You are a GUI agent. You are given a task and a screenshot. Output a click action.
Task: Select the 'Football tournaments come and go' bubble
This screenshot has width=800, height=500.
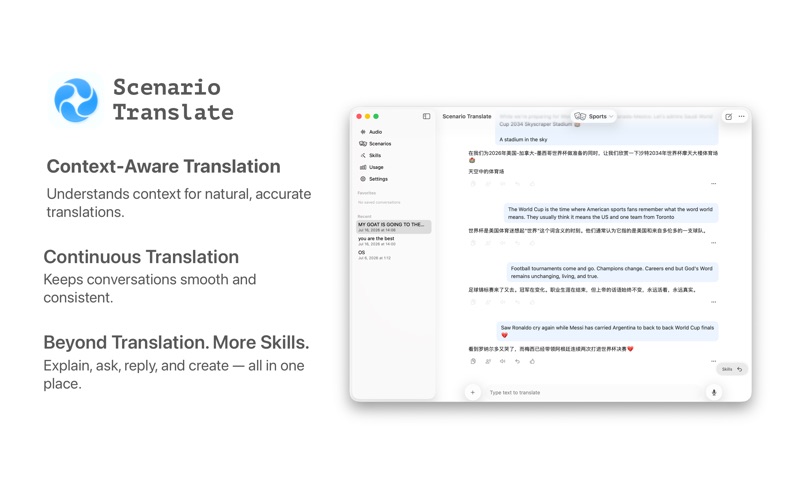point(612,272)
